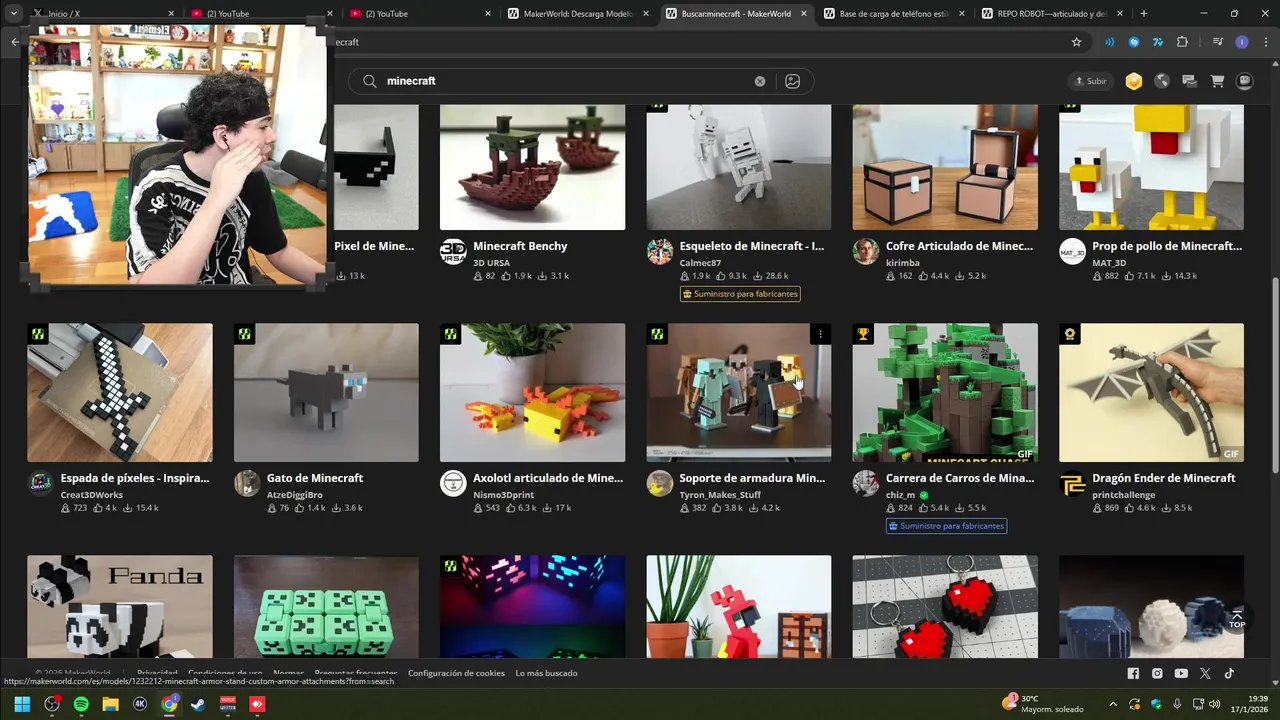Click Calmec87 author name
The height and width of the screenshot is (720, 1280).
700,263
